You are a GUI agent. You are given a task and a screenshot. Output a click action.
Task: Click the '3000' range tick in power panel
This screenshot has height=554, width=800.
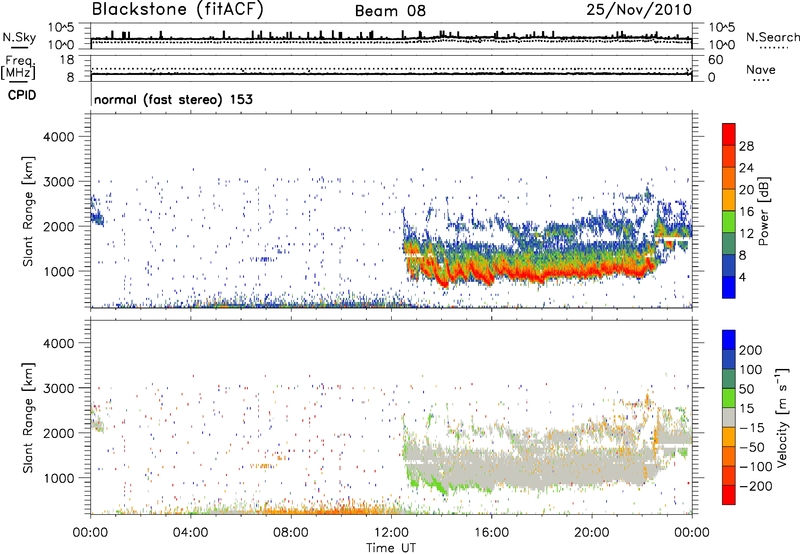point(59,182)
